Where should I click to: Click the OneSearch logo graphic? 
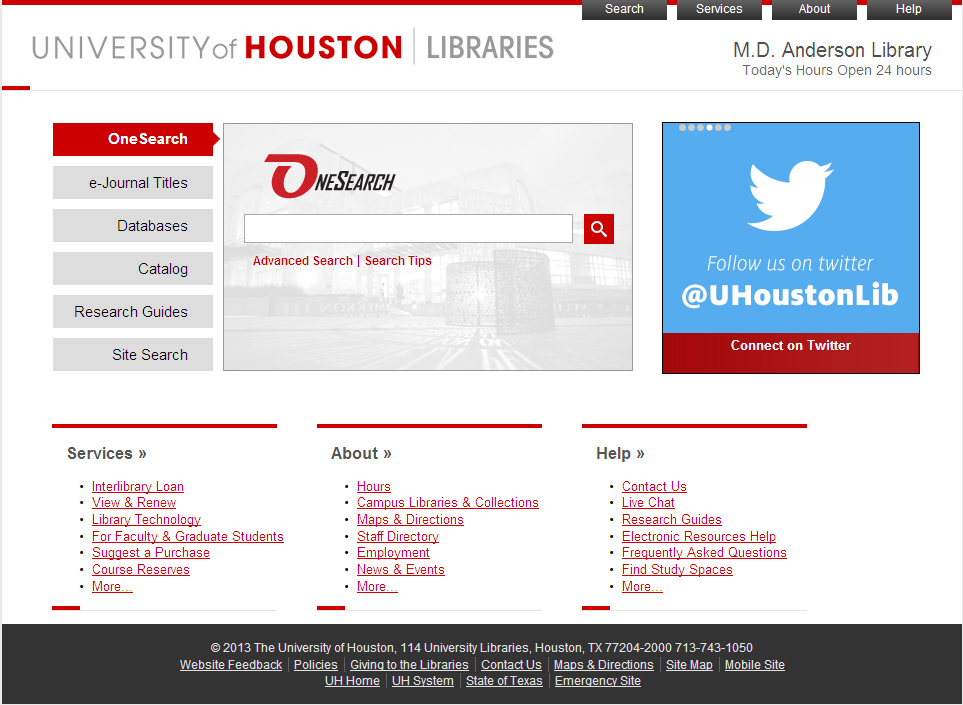point(330,176)
